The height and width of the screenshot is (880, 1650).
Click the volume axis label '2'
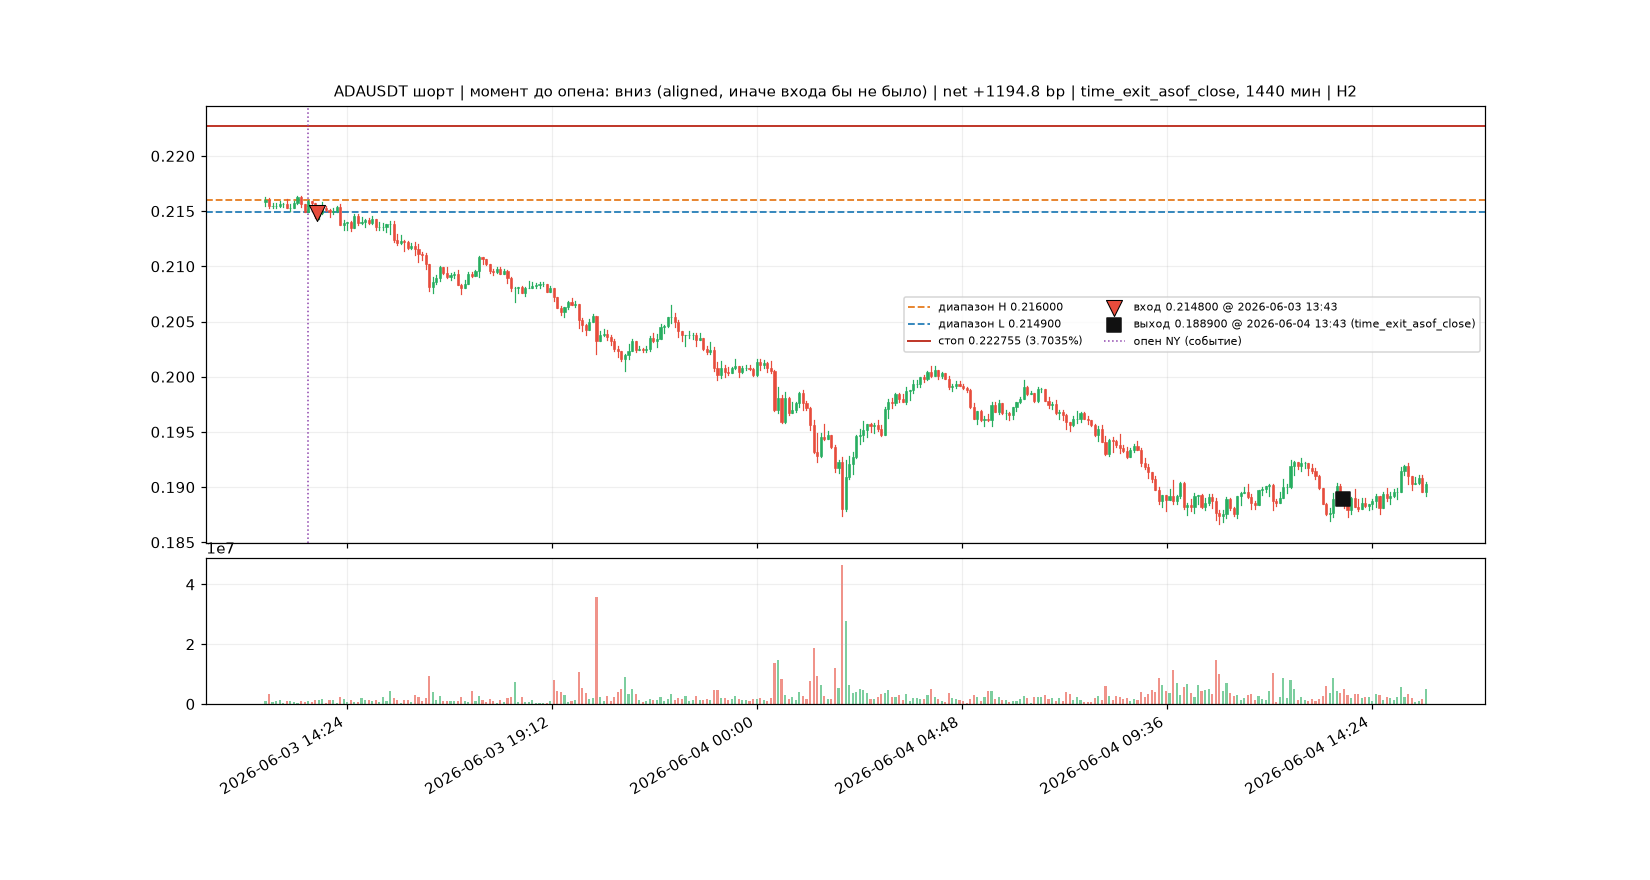[190, 645]
